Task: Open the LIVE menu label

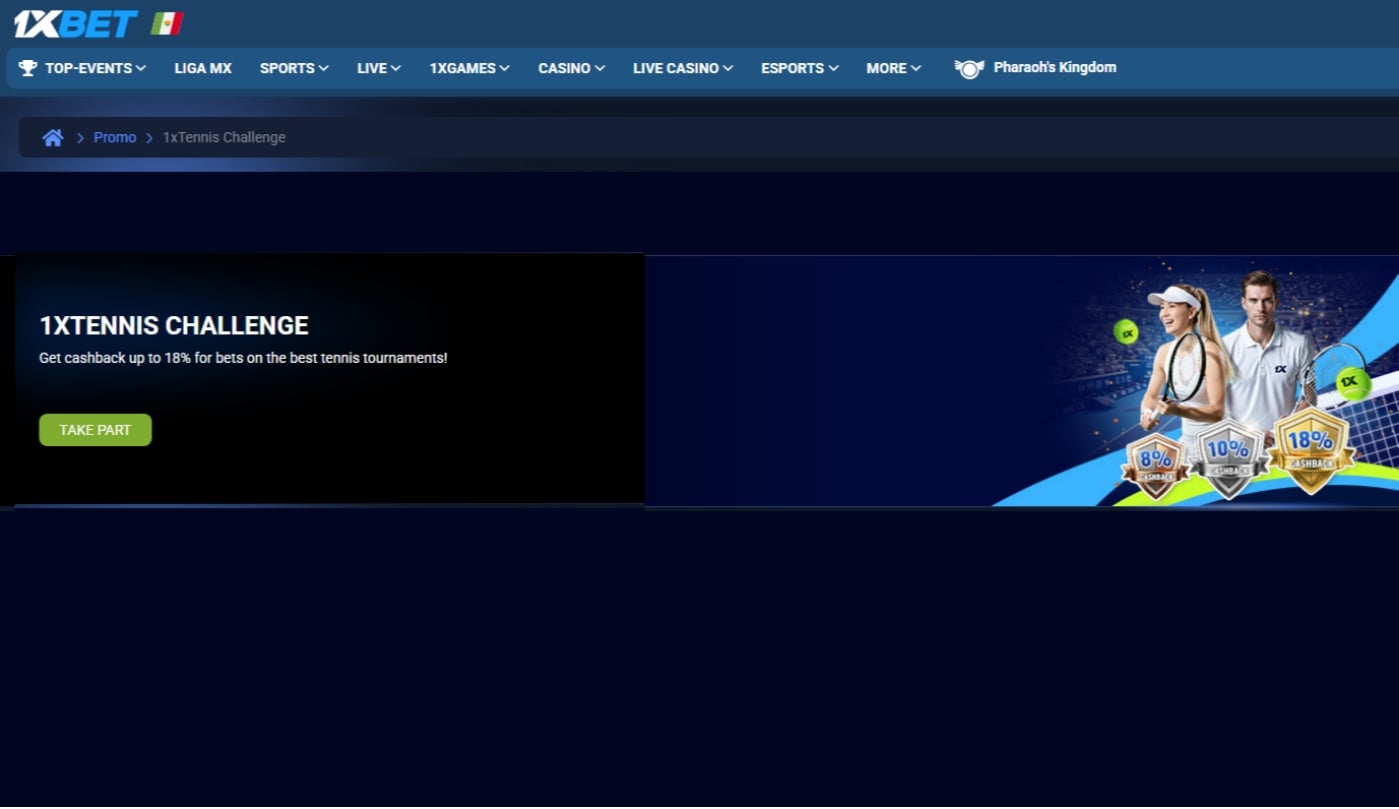Action: point(372,68)
